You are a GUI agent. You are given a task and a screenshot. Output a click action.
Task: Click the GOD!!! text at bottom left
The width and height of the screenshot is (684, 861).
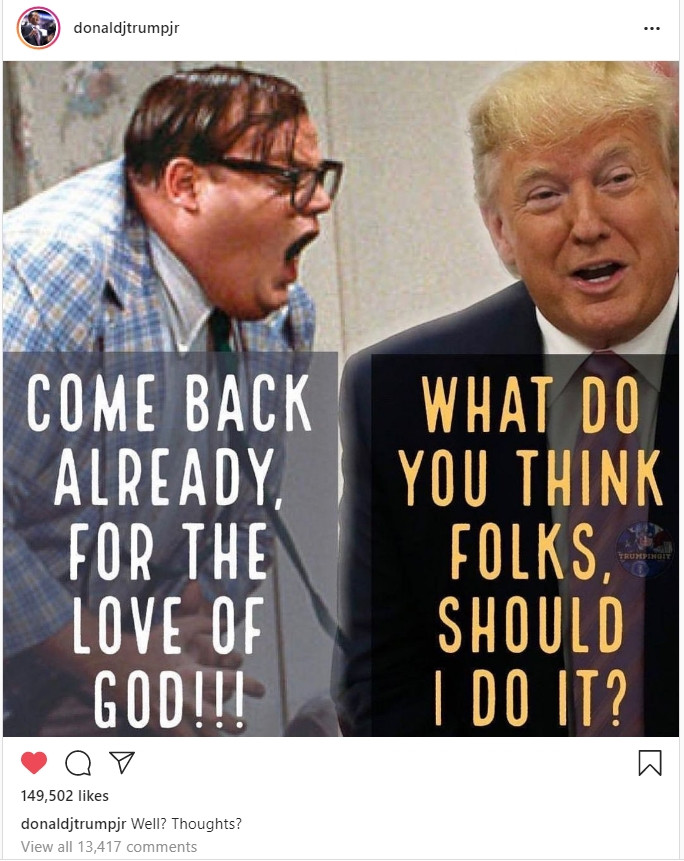(x=169, y=698)
